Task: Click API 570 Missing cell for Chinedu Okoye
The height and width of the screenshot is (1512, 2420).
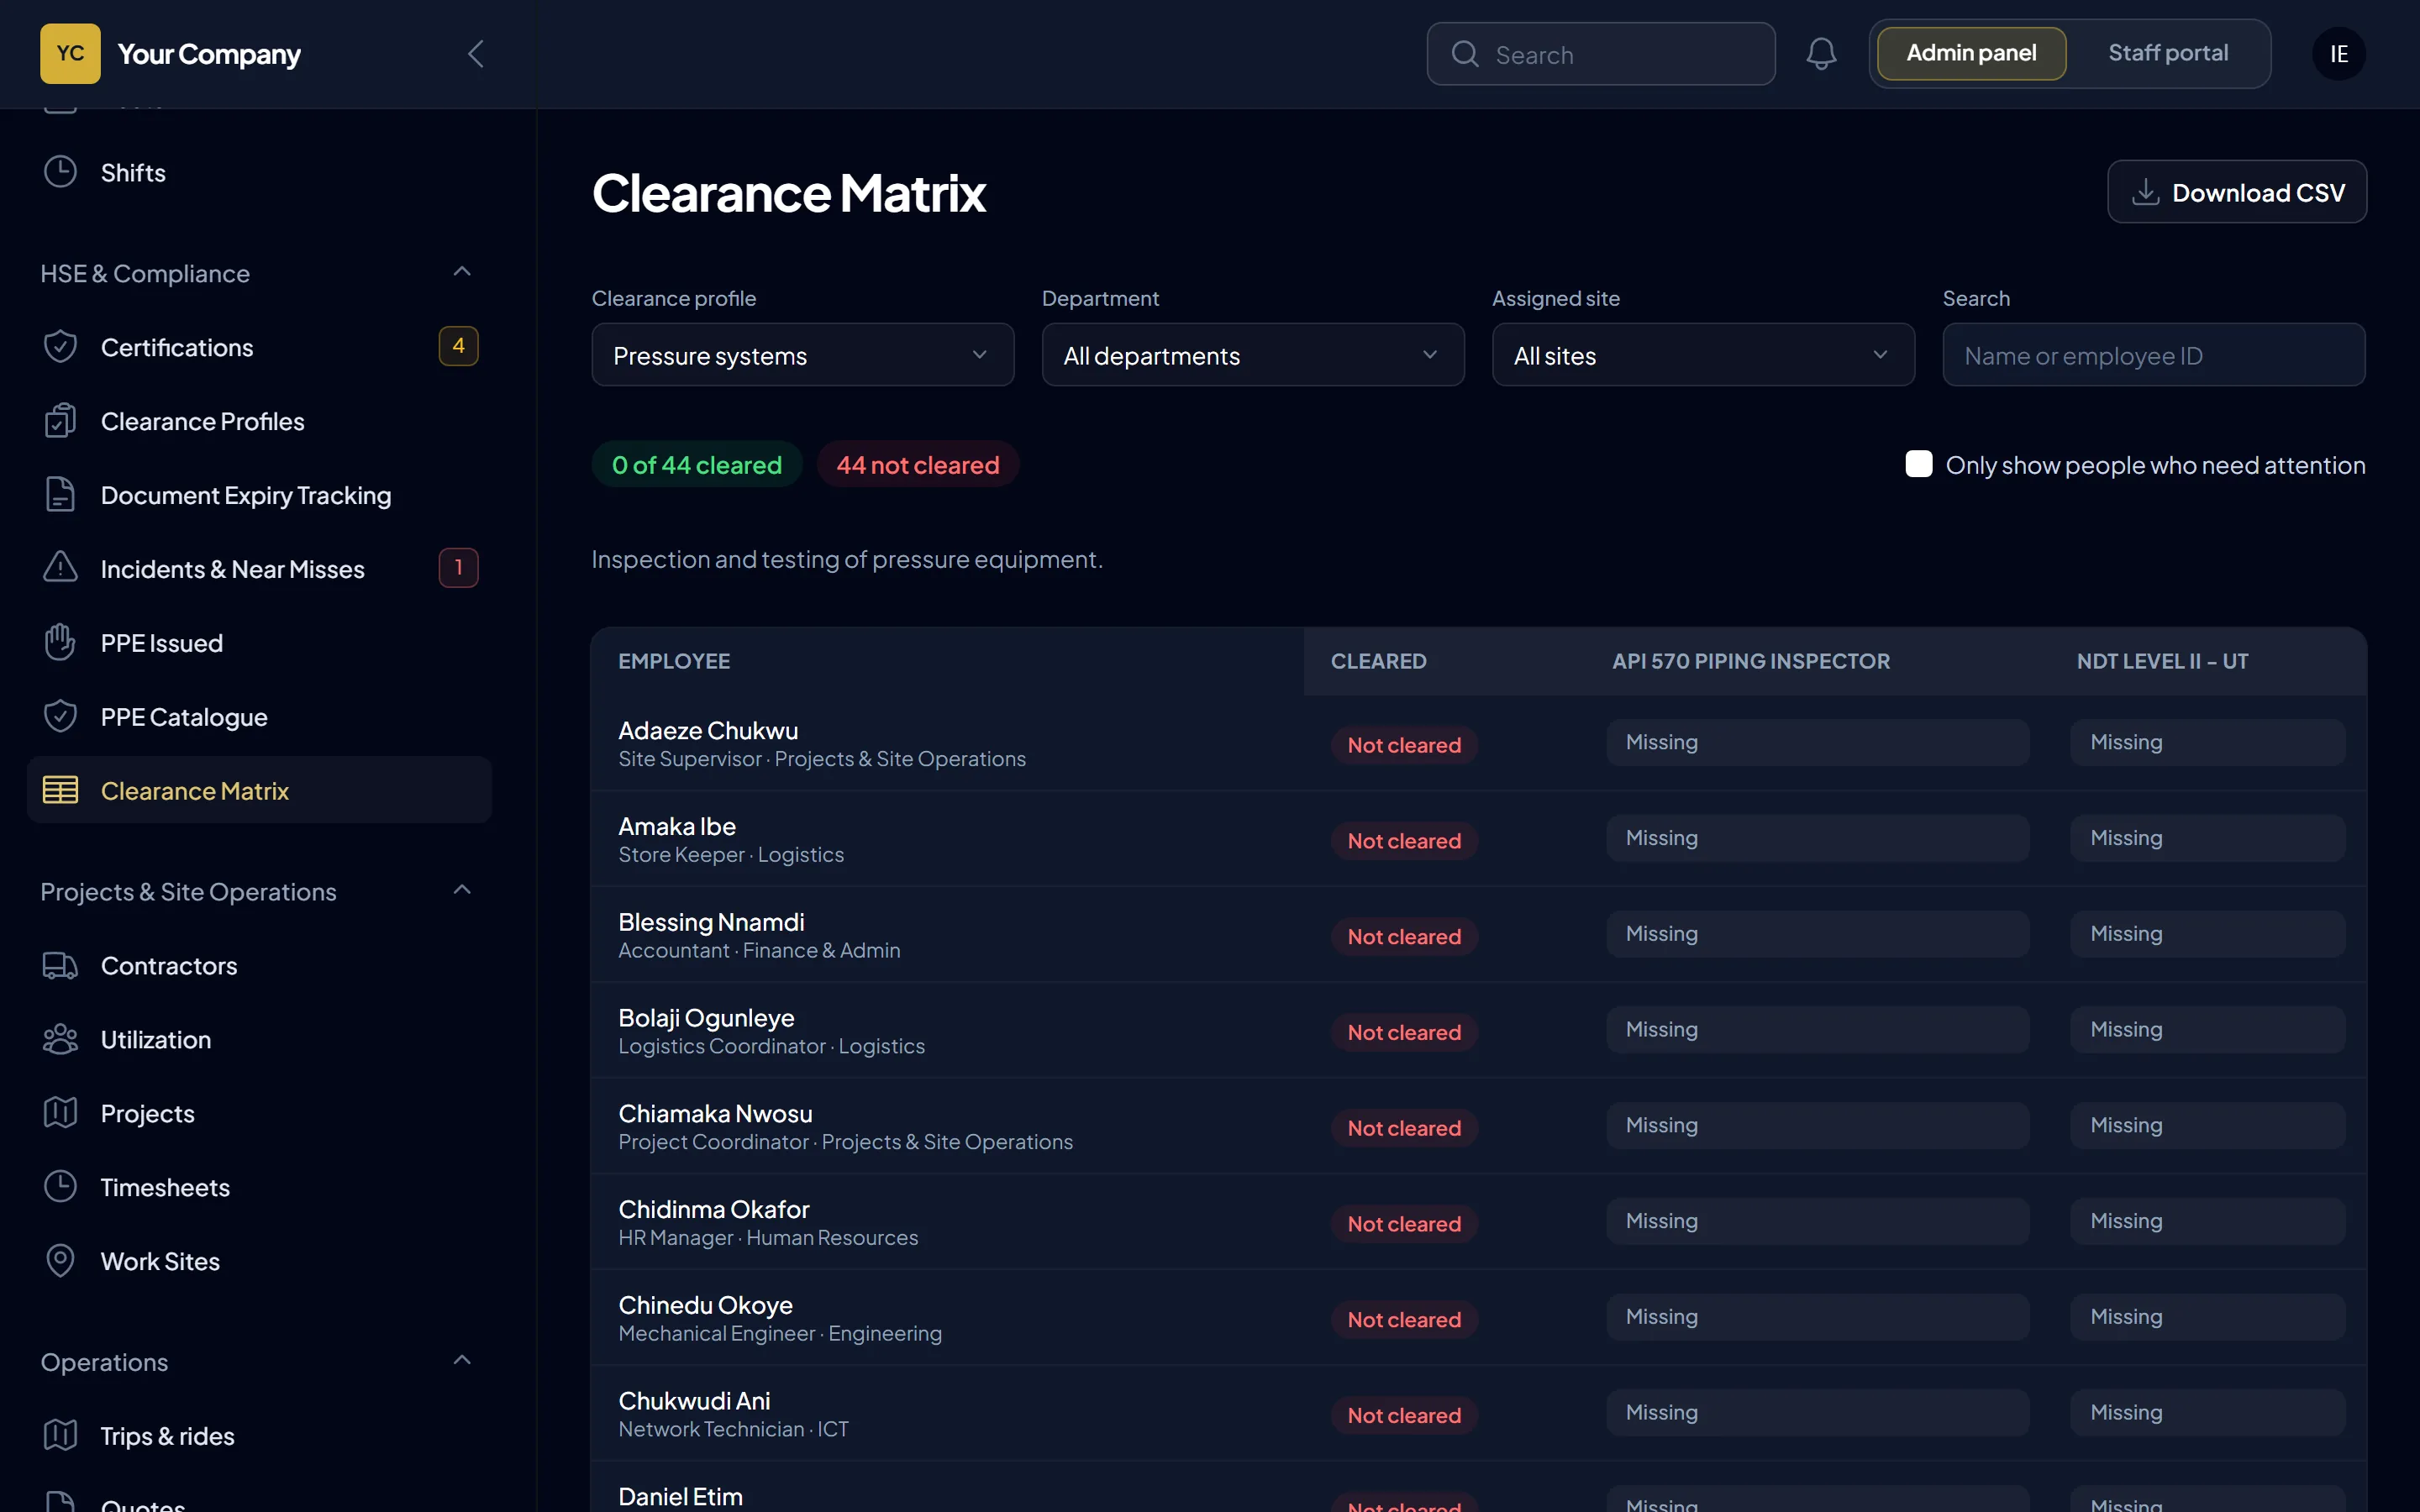Action: pyautogui.click(x=1817, y=1317)
